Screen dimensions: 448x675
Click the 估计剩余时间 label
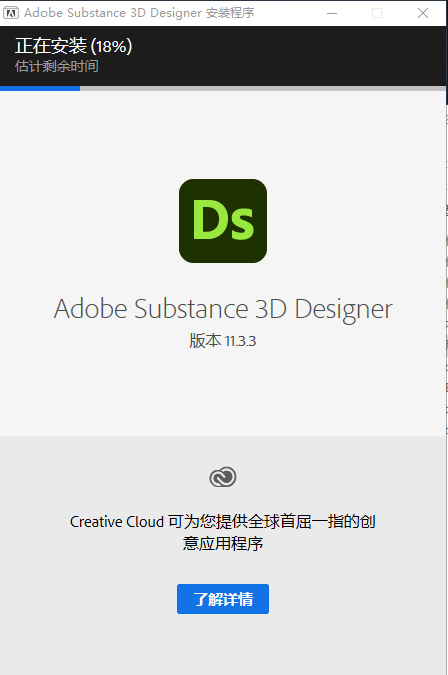point(57,66)
